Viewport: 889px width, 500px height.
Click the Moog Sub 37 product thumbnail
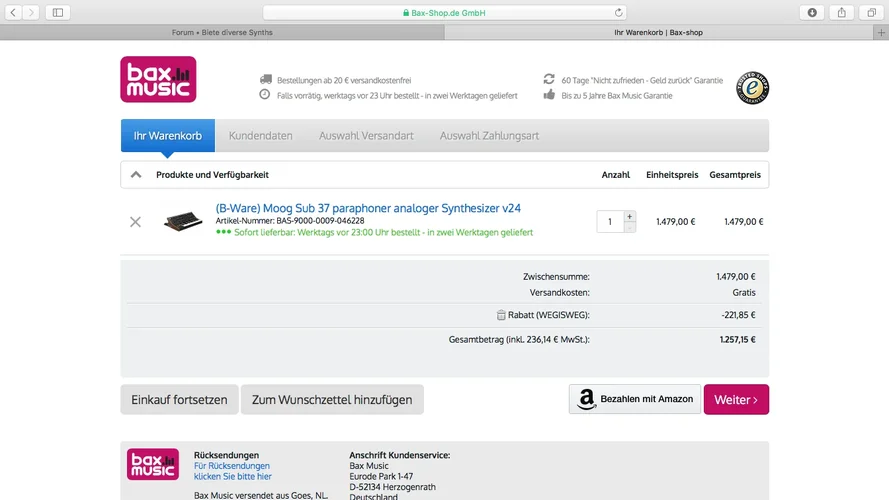click(x=183, y=221)
